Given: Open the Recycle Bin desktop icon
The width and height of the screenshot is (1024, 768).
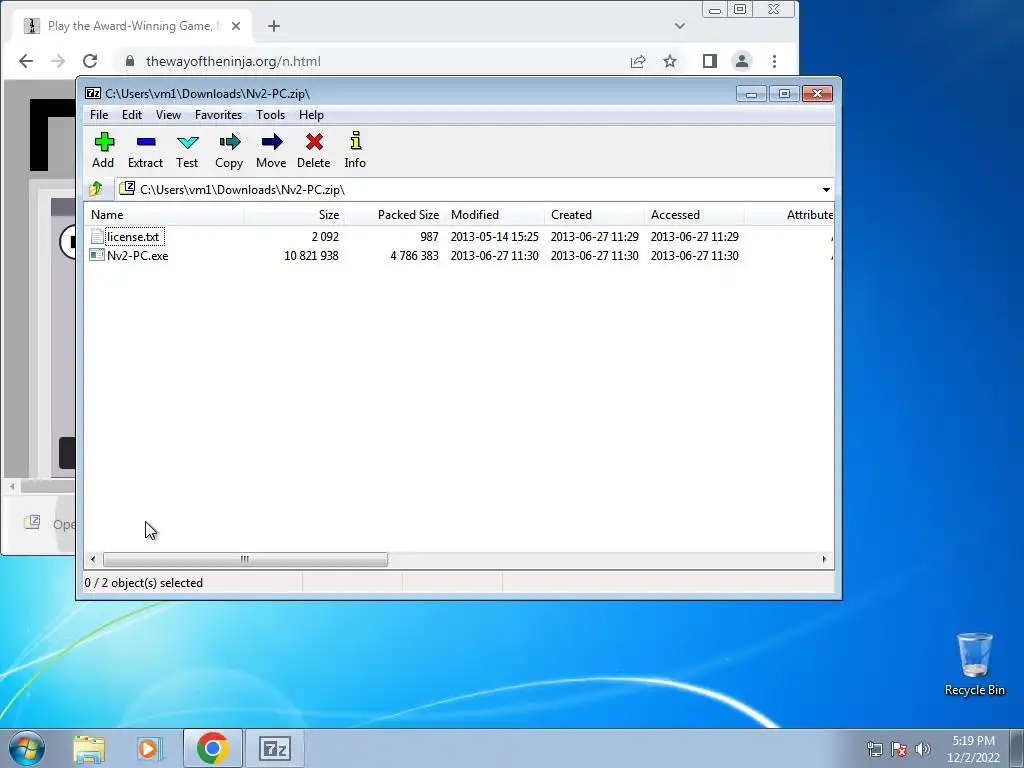Looking at the screenshot, I should pyautogui.click(x=974, y=665).
